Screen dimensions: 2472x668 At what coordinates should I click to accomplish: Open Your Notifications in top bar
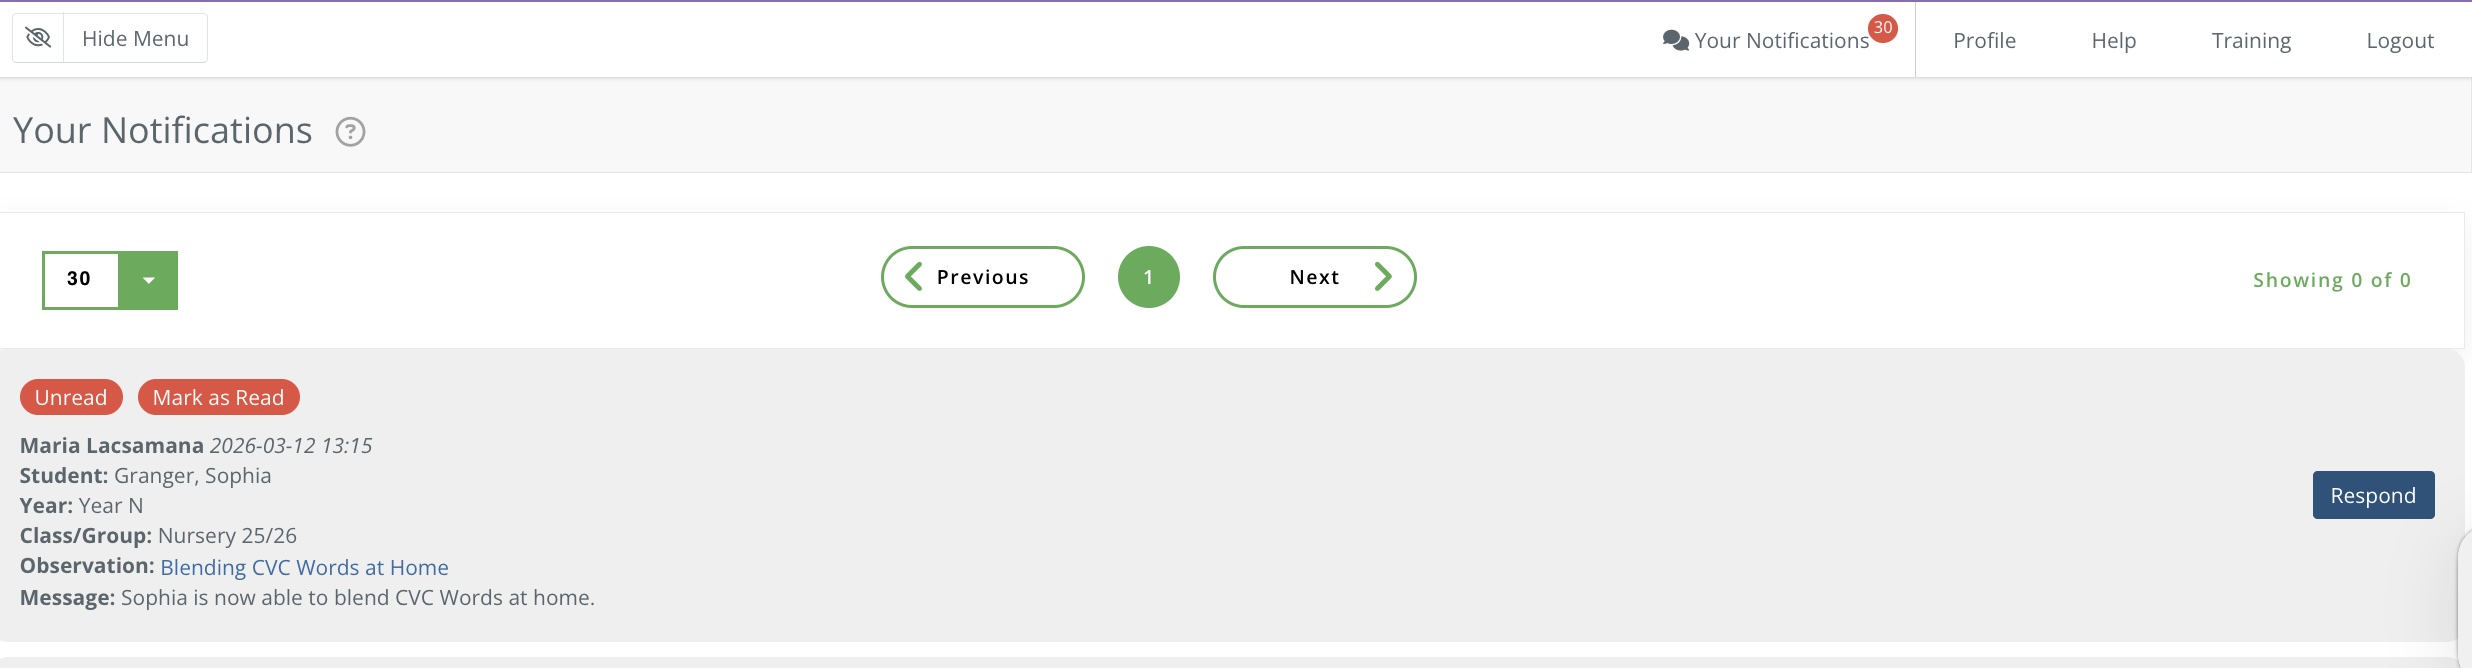click(x=1781, y=41)
